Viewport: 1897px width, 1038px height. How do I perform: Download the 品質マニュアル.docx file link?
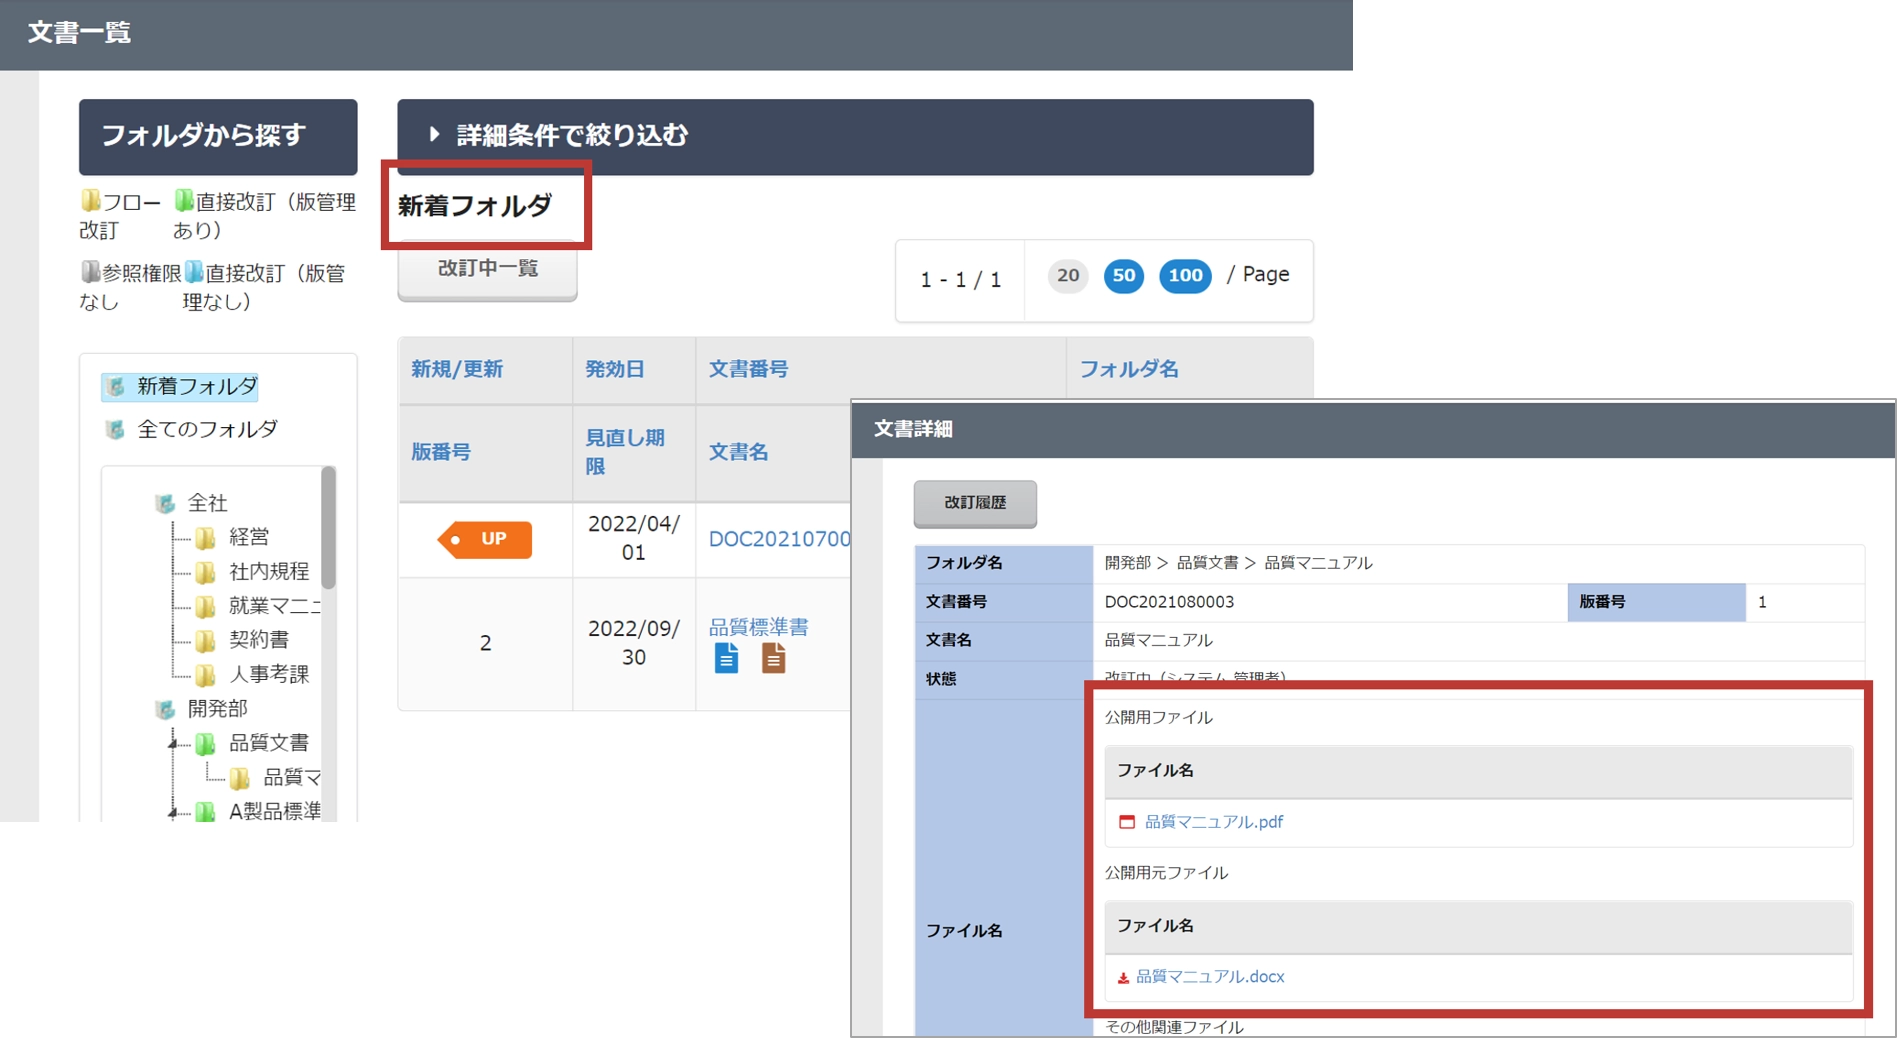[x=1210, y=977]
